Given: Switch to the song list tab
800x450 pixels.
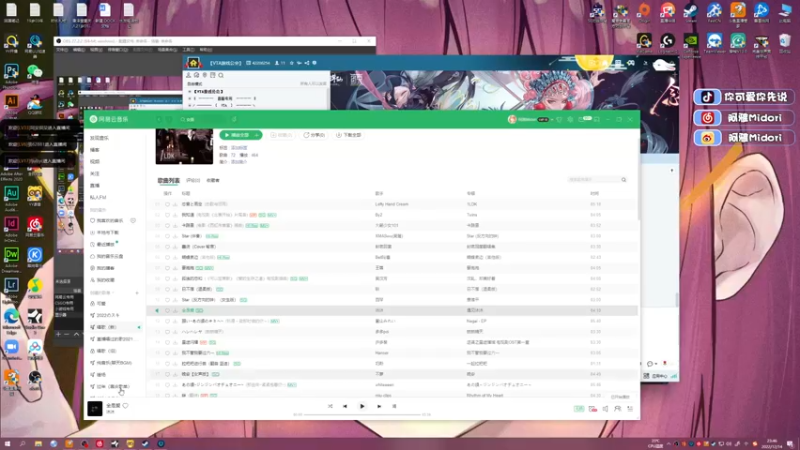Looking at the screenshot, I should [x=168, y=181].
